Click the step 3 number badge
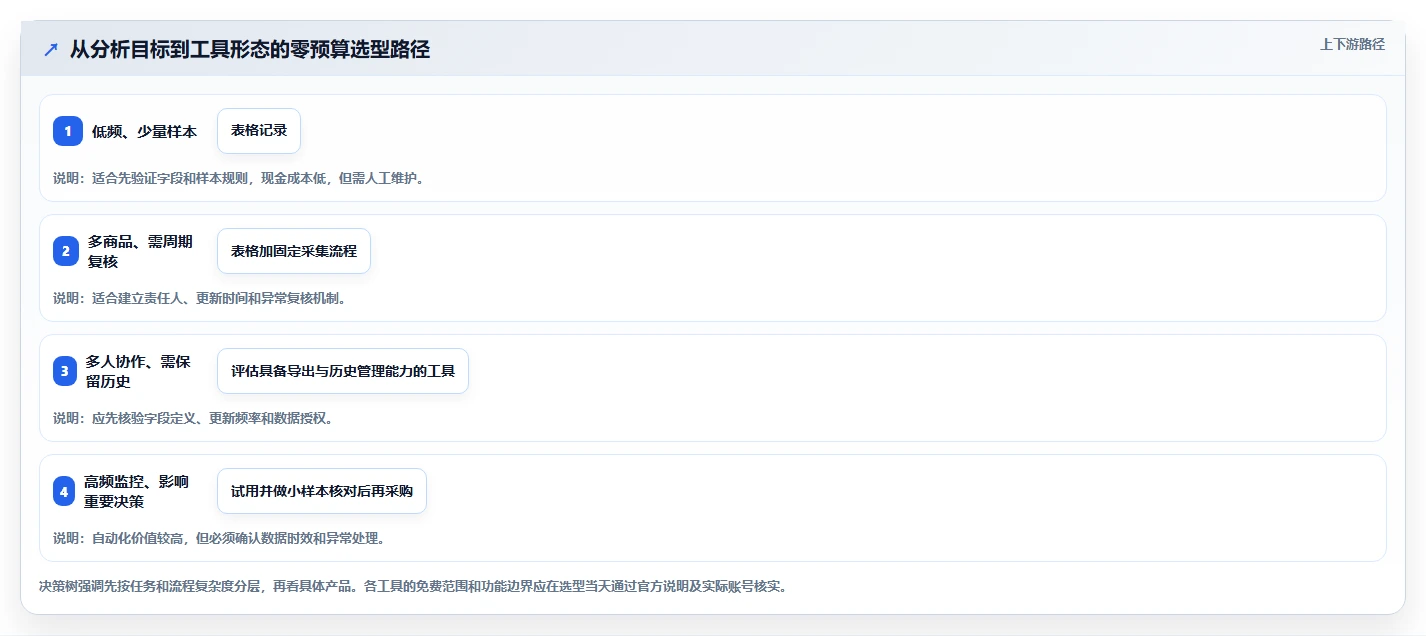The image size is (1426, 636). 65,371
